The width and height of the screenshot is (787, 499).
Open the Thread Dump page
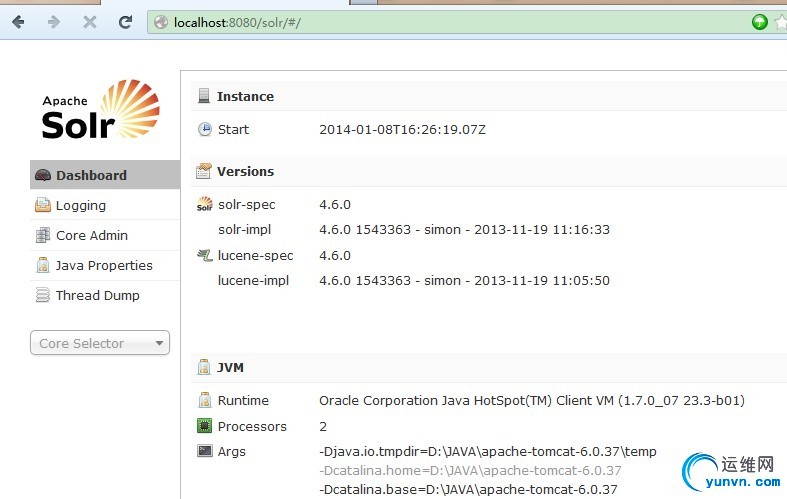pos(105,295)
